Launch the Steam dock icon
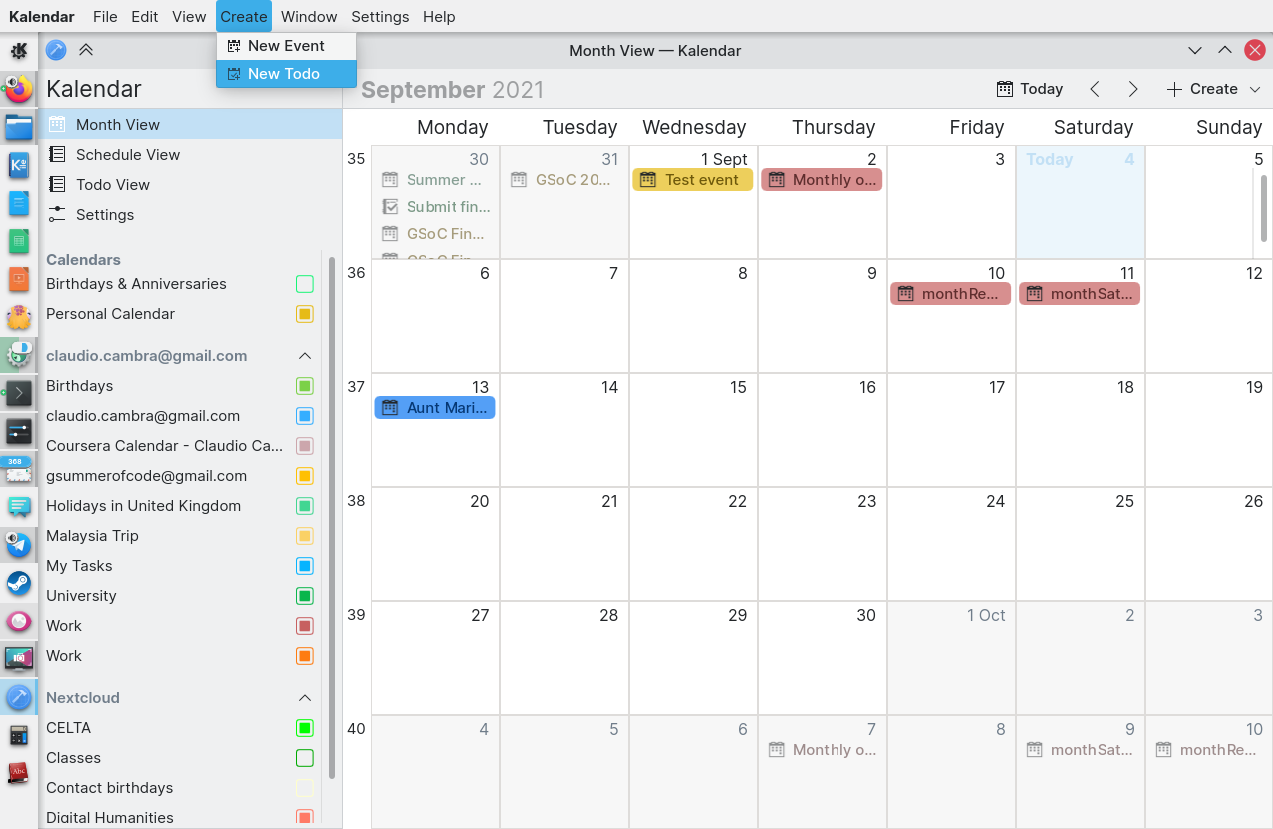1273x829 pixels. pos(19,583)
